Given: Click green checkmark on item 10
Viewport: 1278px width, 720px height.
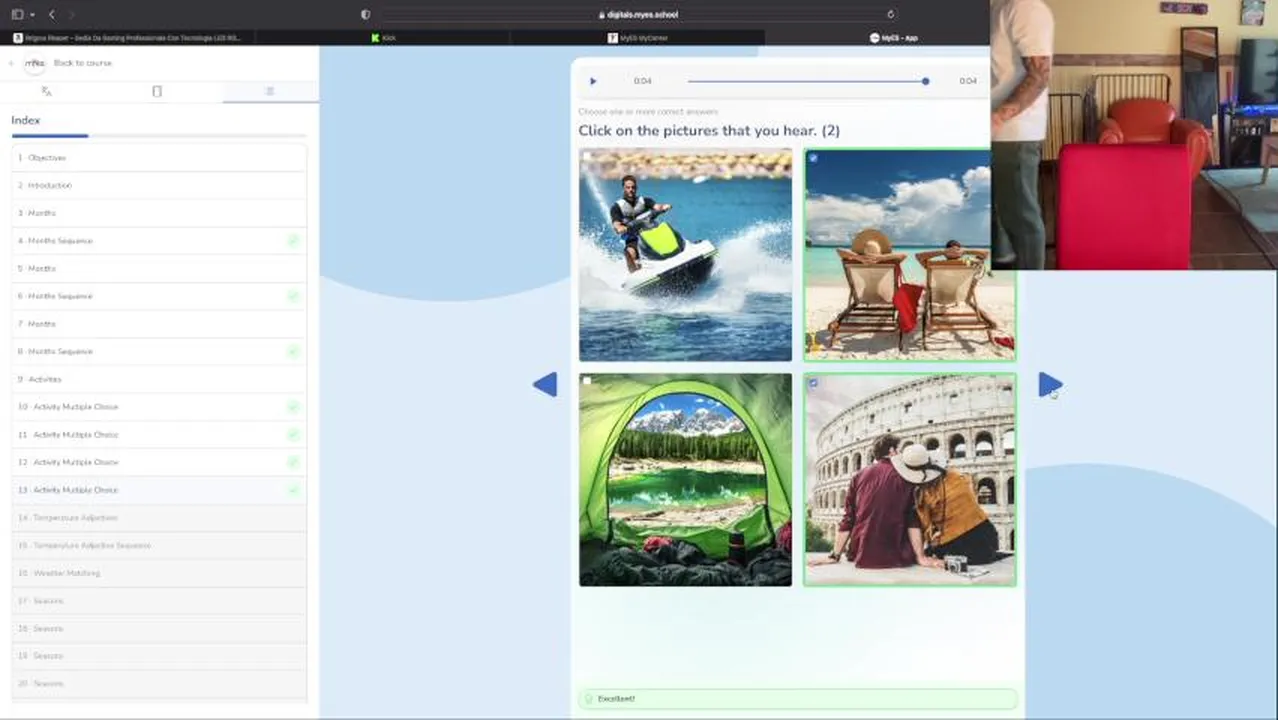Looking at the screenshot, I should [293, 407].
